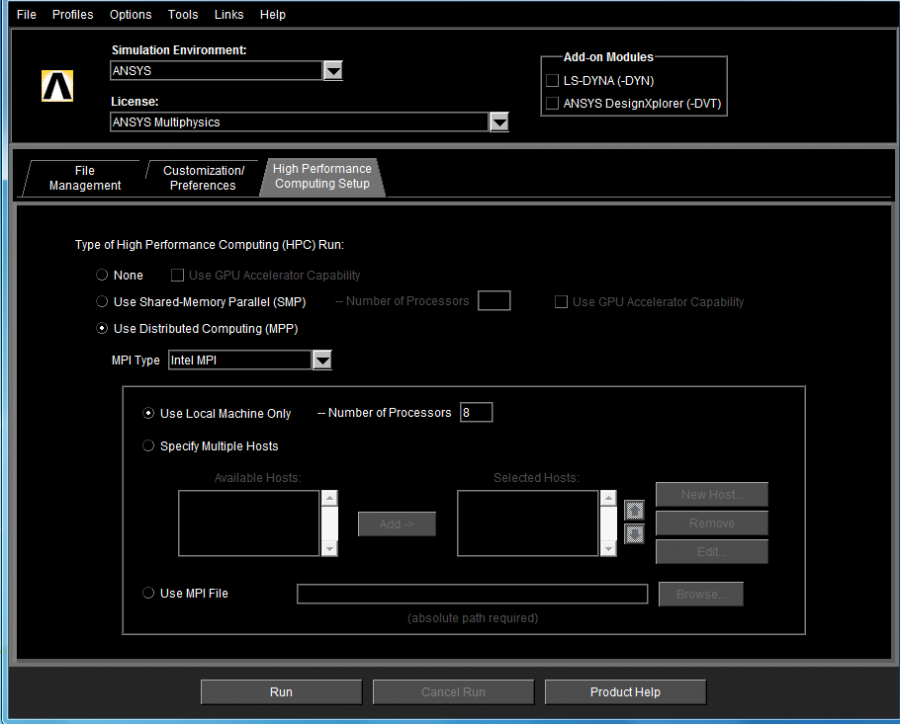
Task: Click the Intel MPI combo box field
Action: tap(240, 360)
